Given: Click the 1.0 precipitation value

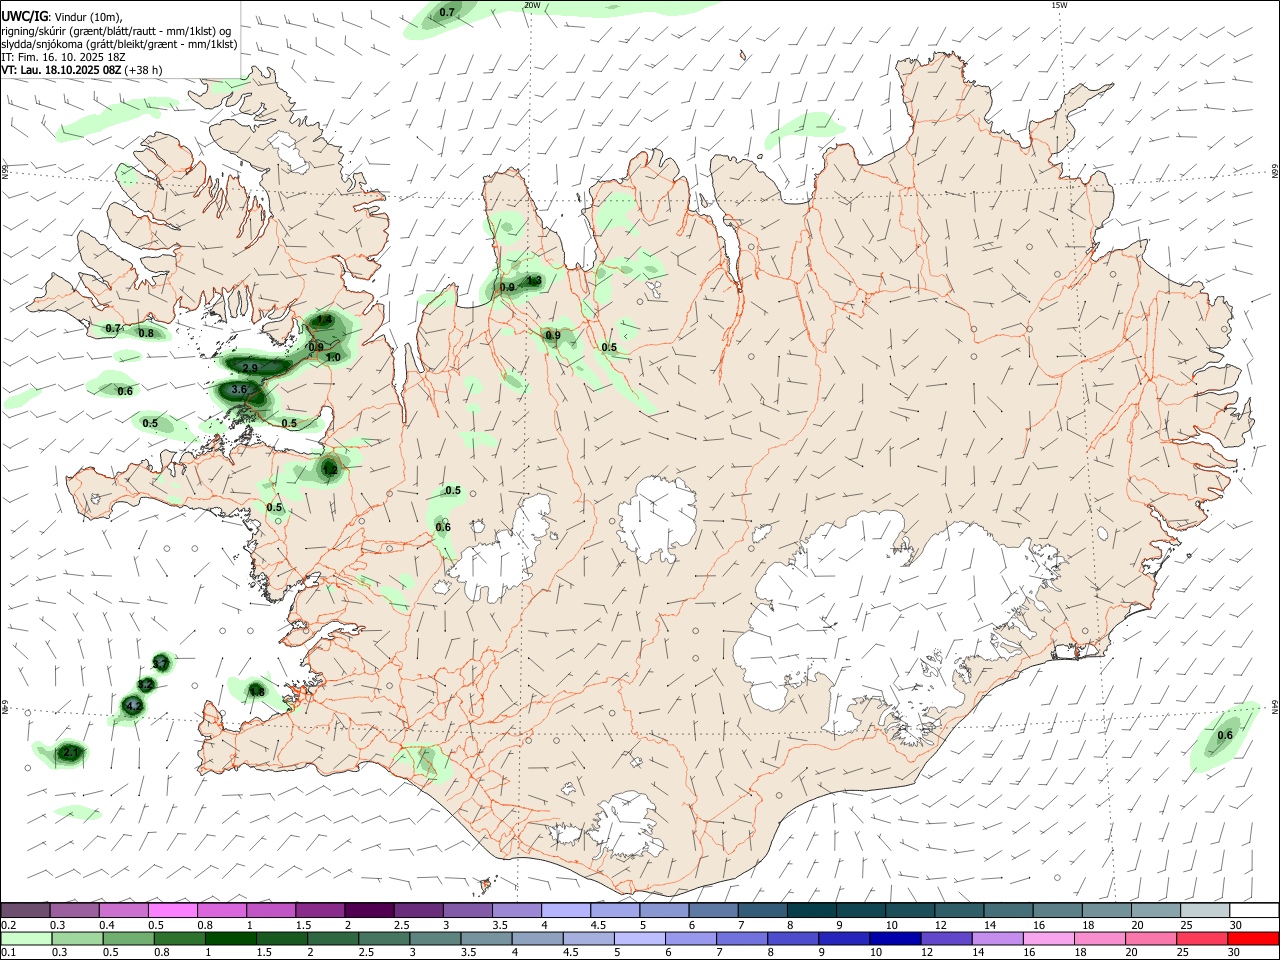Looking at the screenshot, I should click(333, 357).
